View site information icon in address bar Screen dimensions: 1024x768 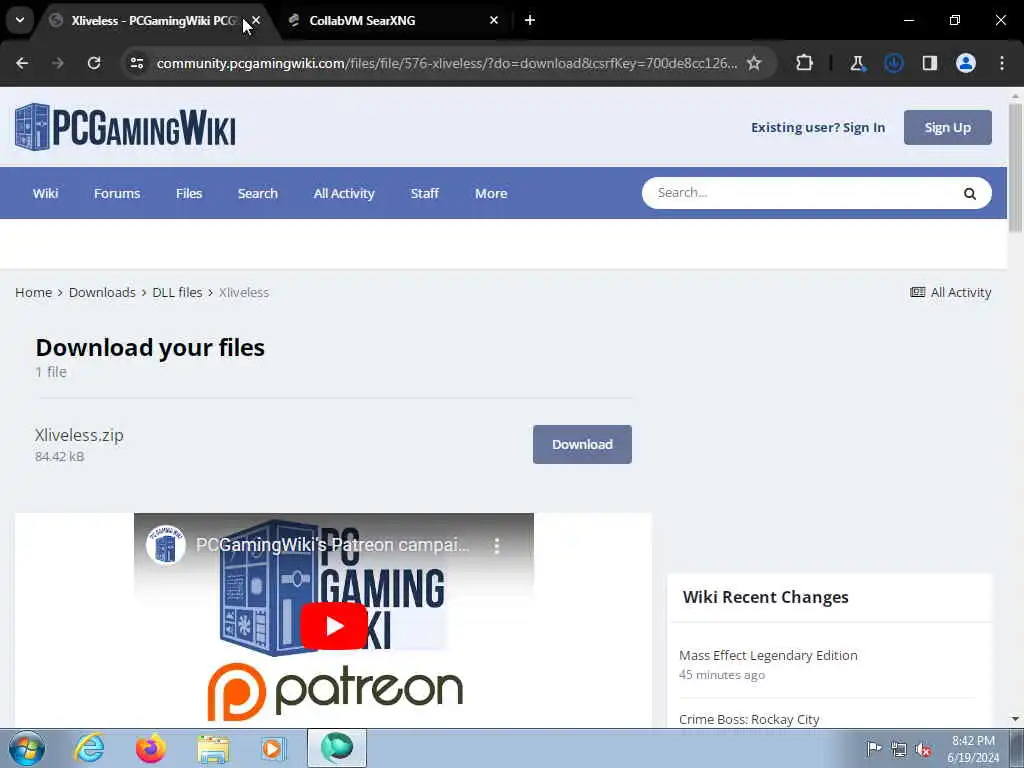(x=136, y=63)
